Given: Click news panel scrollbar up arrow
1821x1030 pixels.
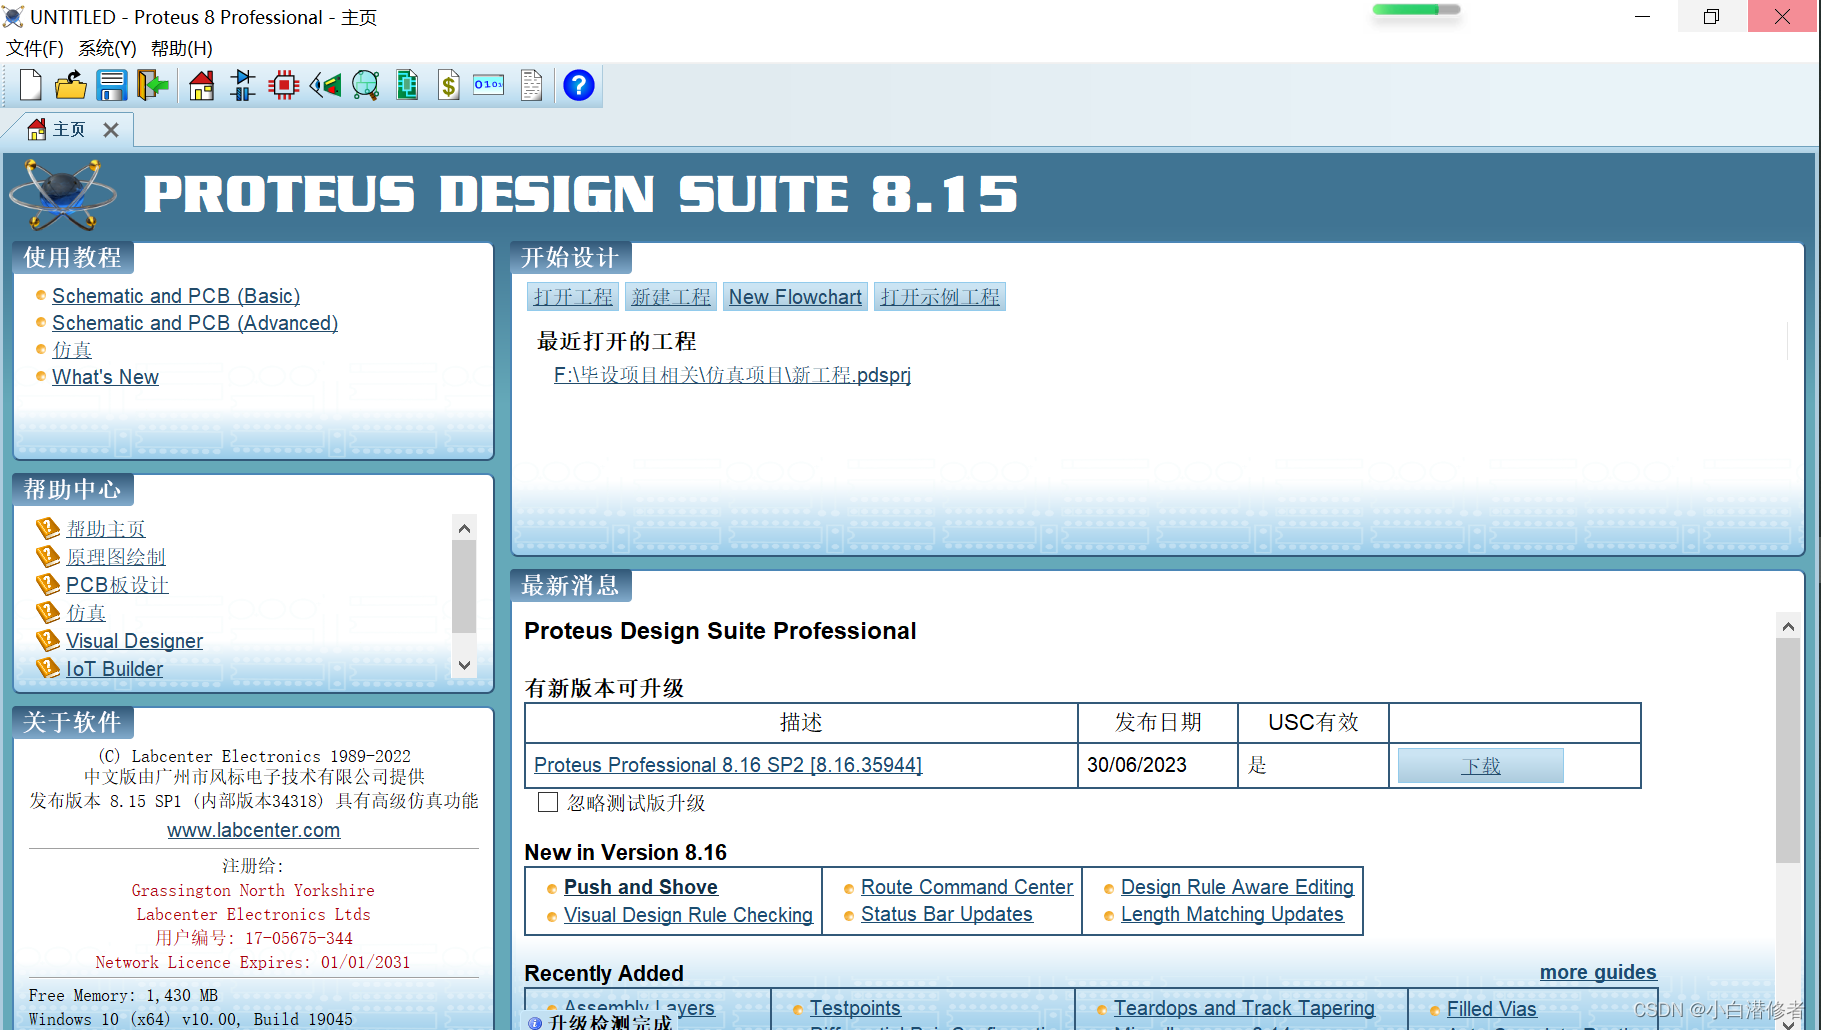Looking at the screenshot, I should pos(1788,626).
